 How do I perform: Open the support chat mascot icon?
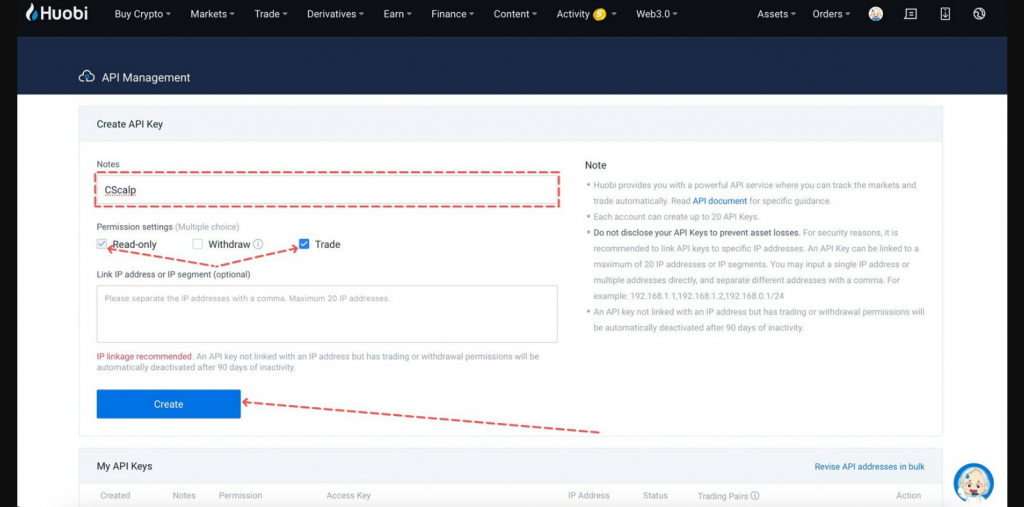pyautogui.click(x=973, y=483)
